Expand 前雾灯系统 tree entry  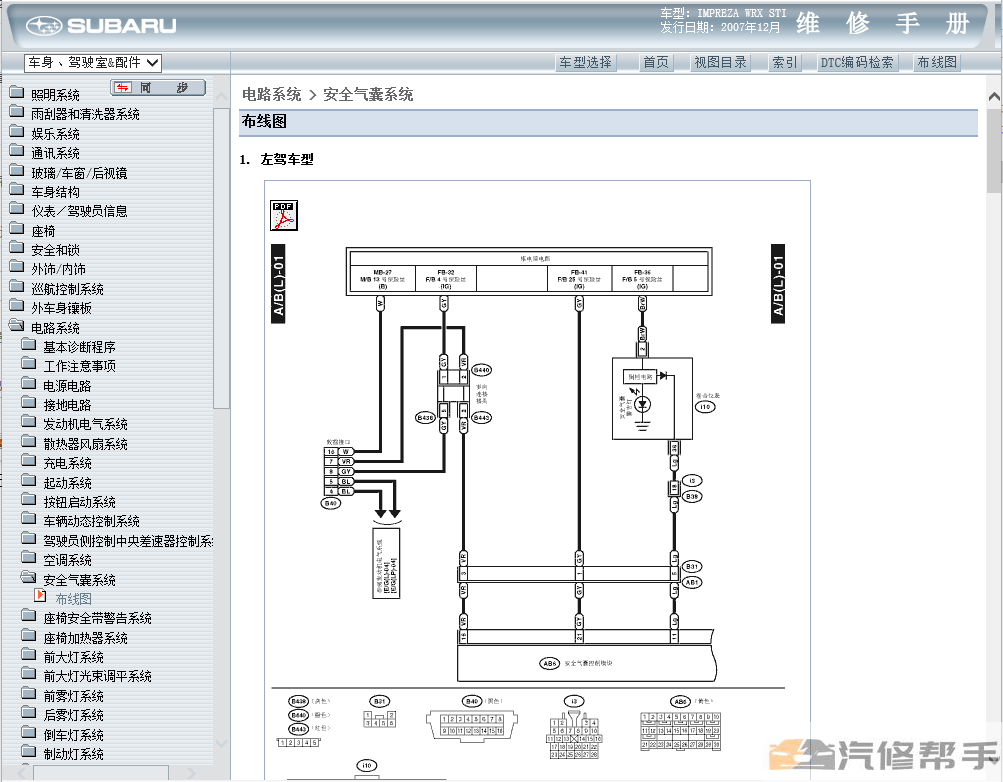point(73,696)
